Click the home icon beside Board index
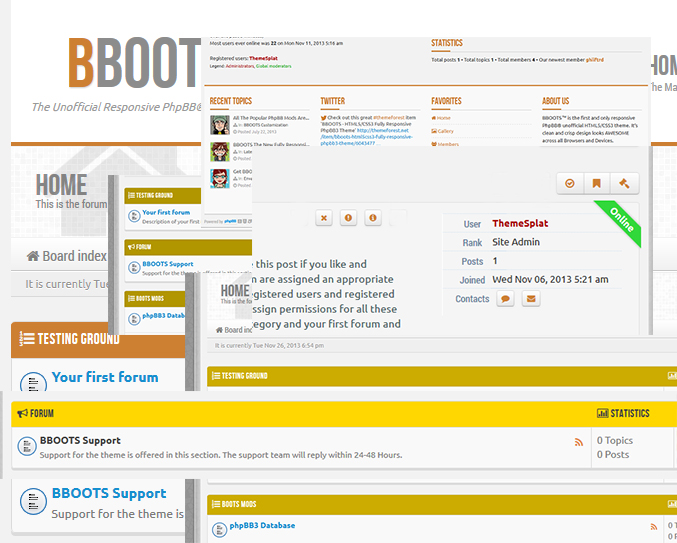The height and width of the screenshot is (543, 677). click(33, 256)
